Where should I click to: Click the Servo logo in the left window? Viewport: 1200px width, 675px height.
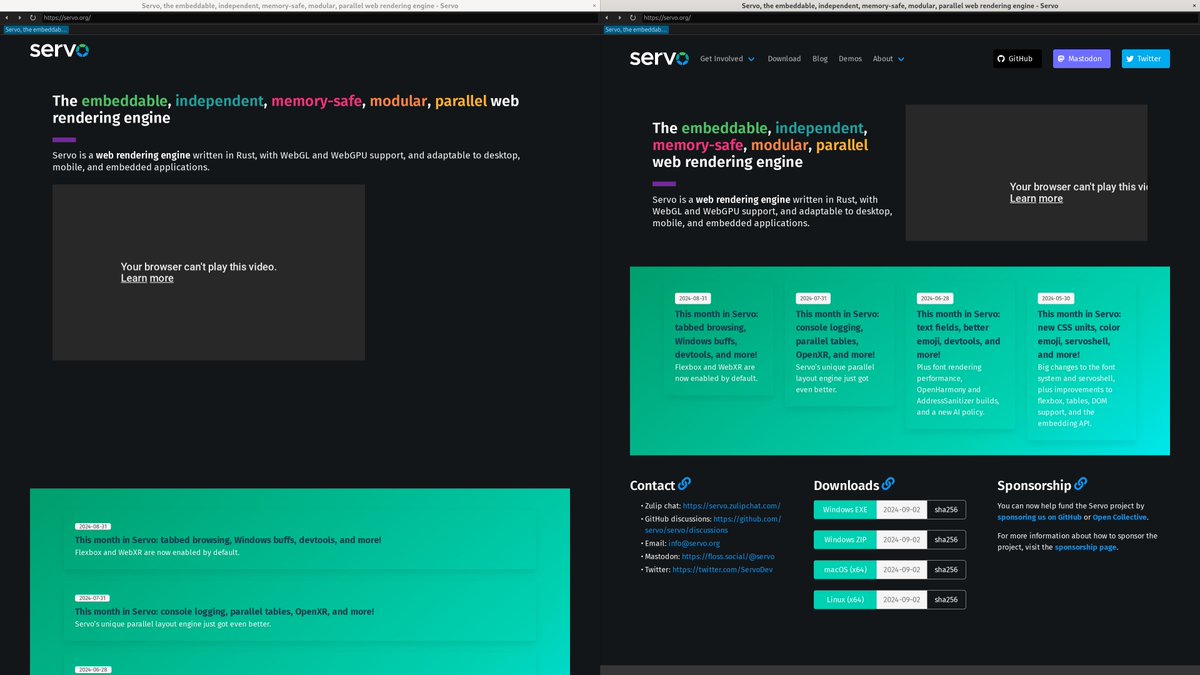click(x=59, y=50)
